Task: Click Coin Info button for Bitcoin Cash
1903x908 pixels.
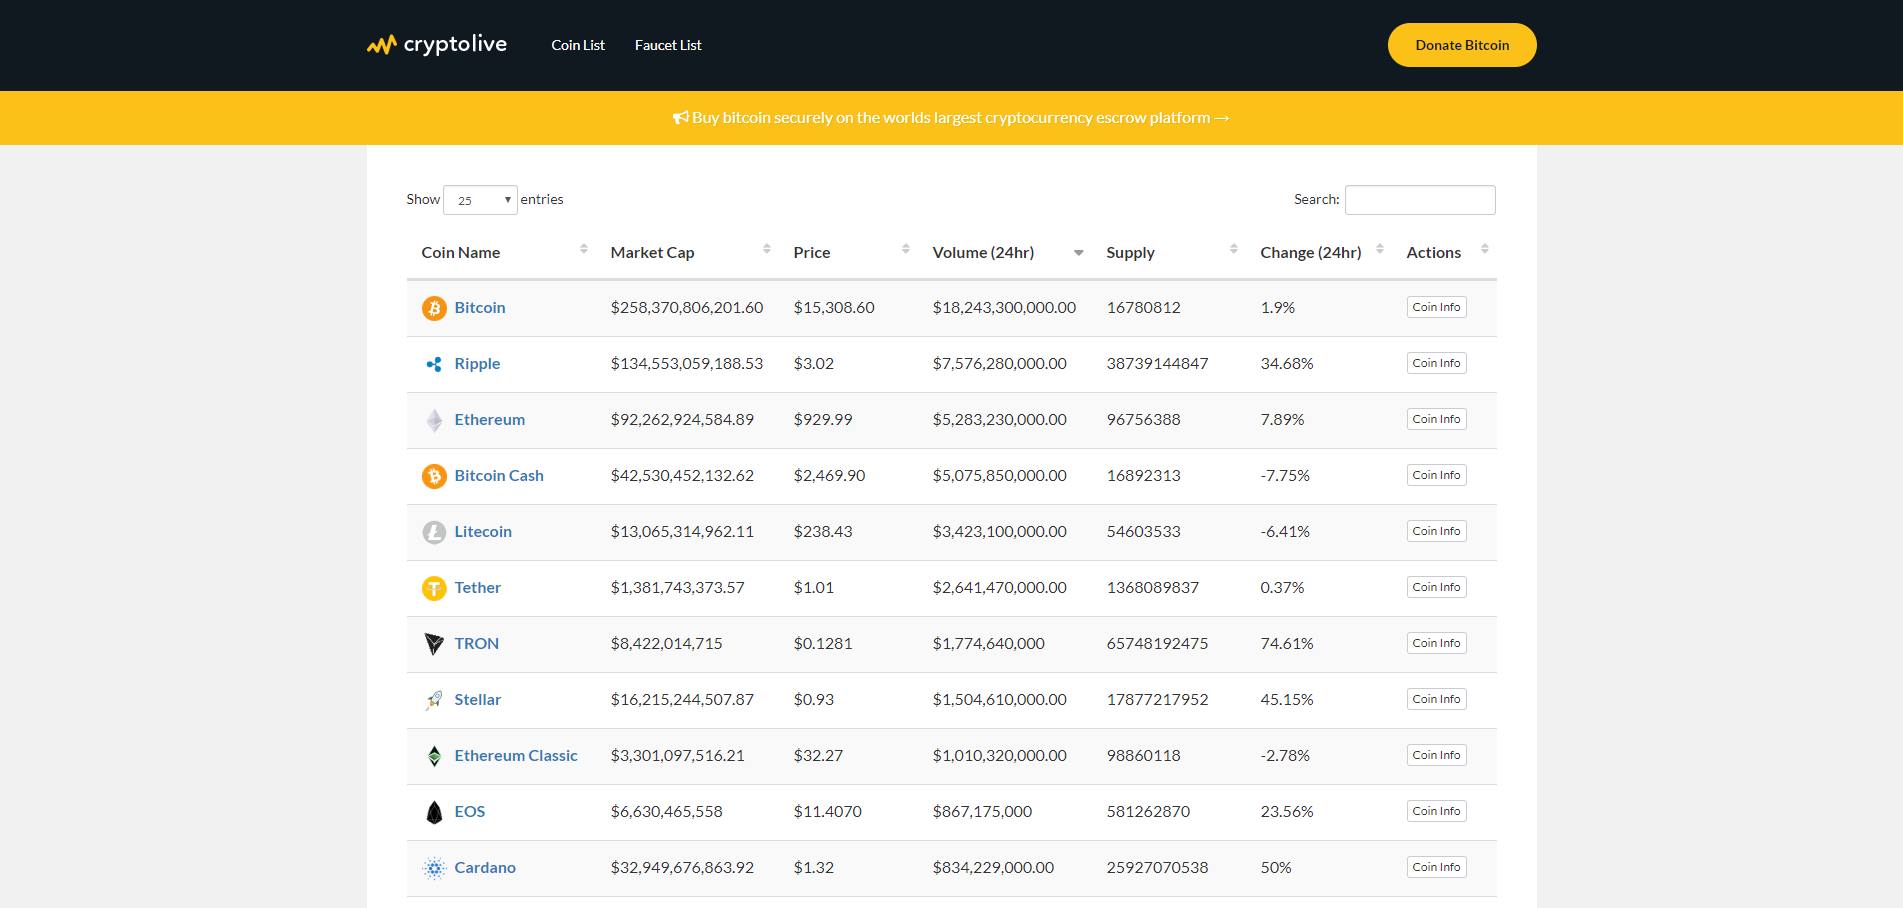Action: click(1436, 475)
